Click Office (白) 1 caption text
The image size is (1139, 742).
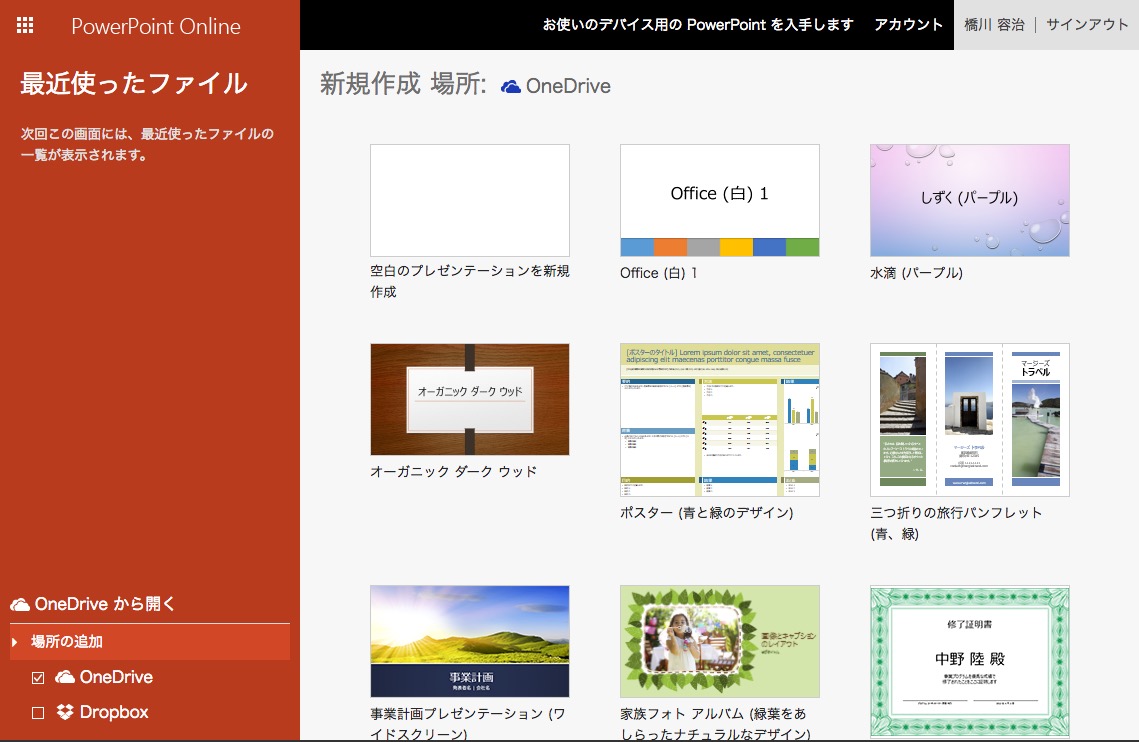(659, 273)
